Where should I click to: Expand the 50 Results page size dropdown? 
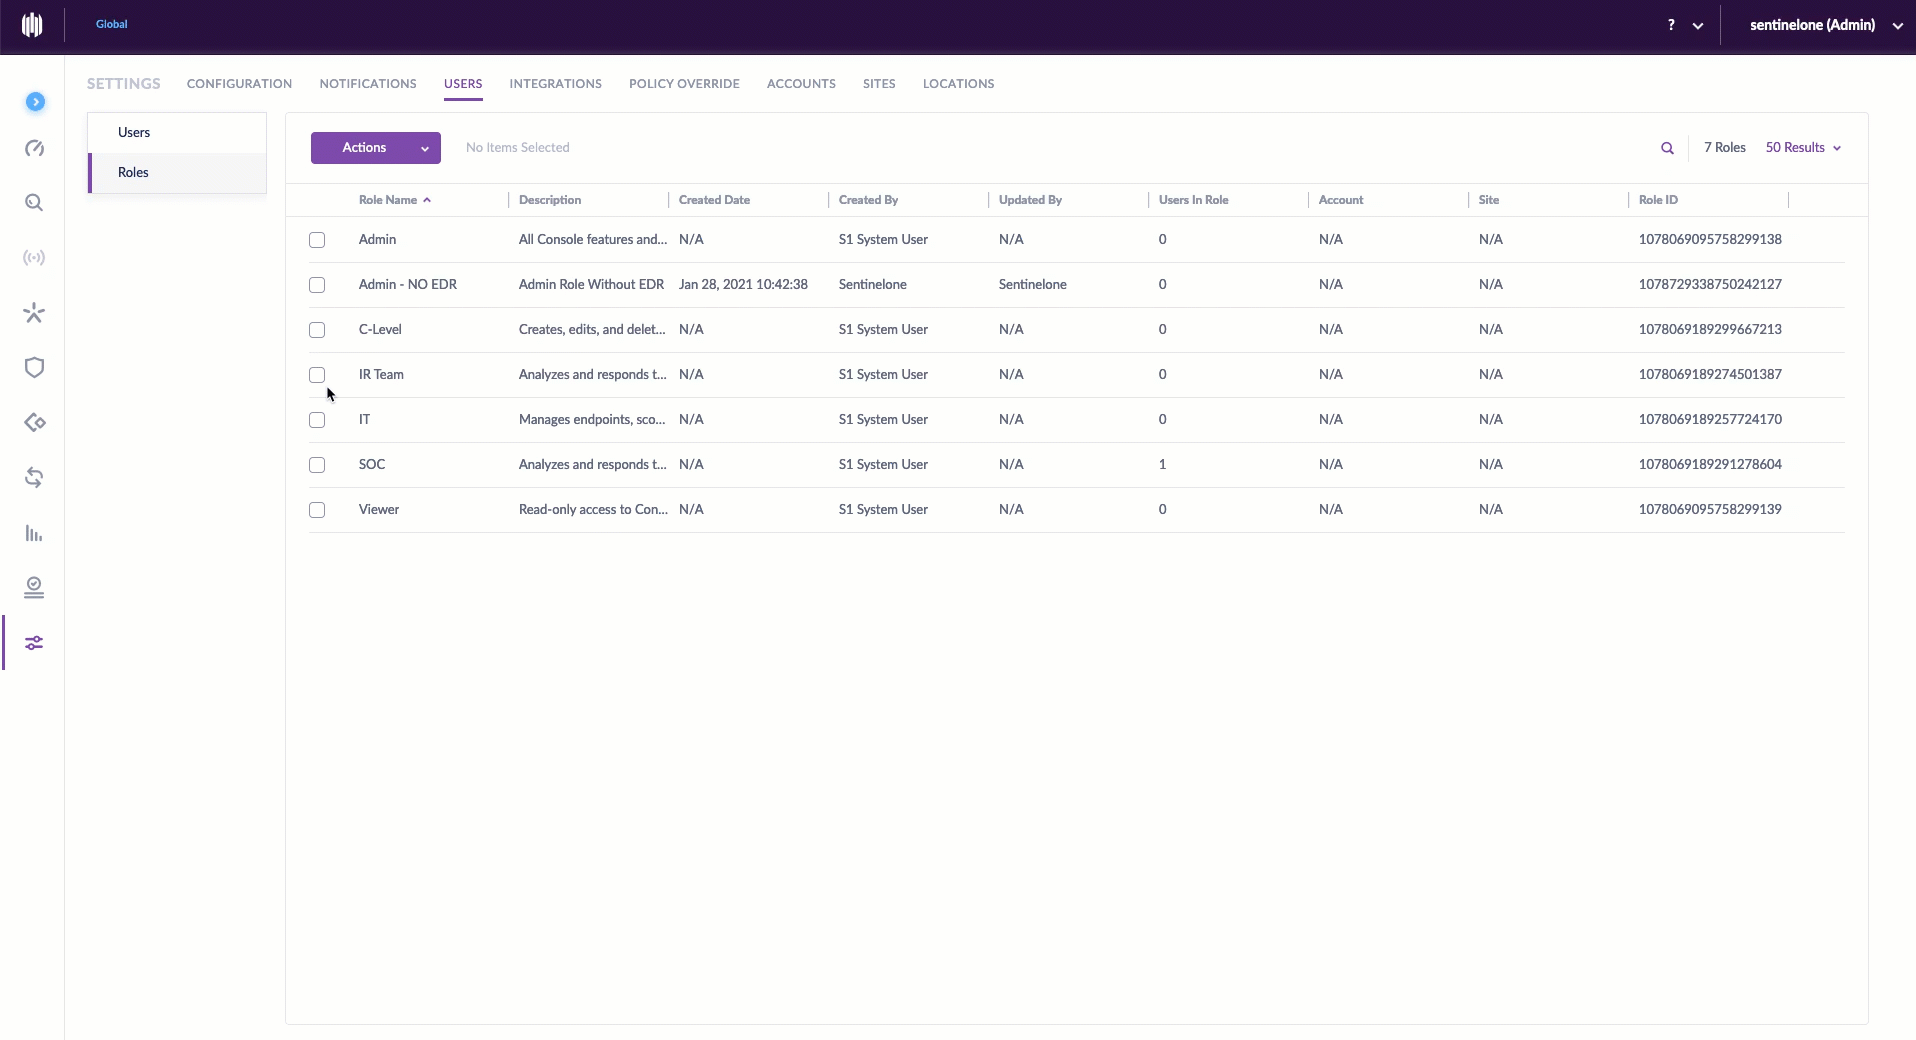pos(1803,148)
